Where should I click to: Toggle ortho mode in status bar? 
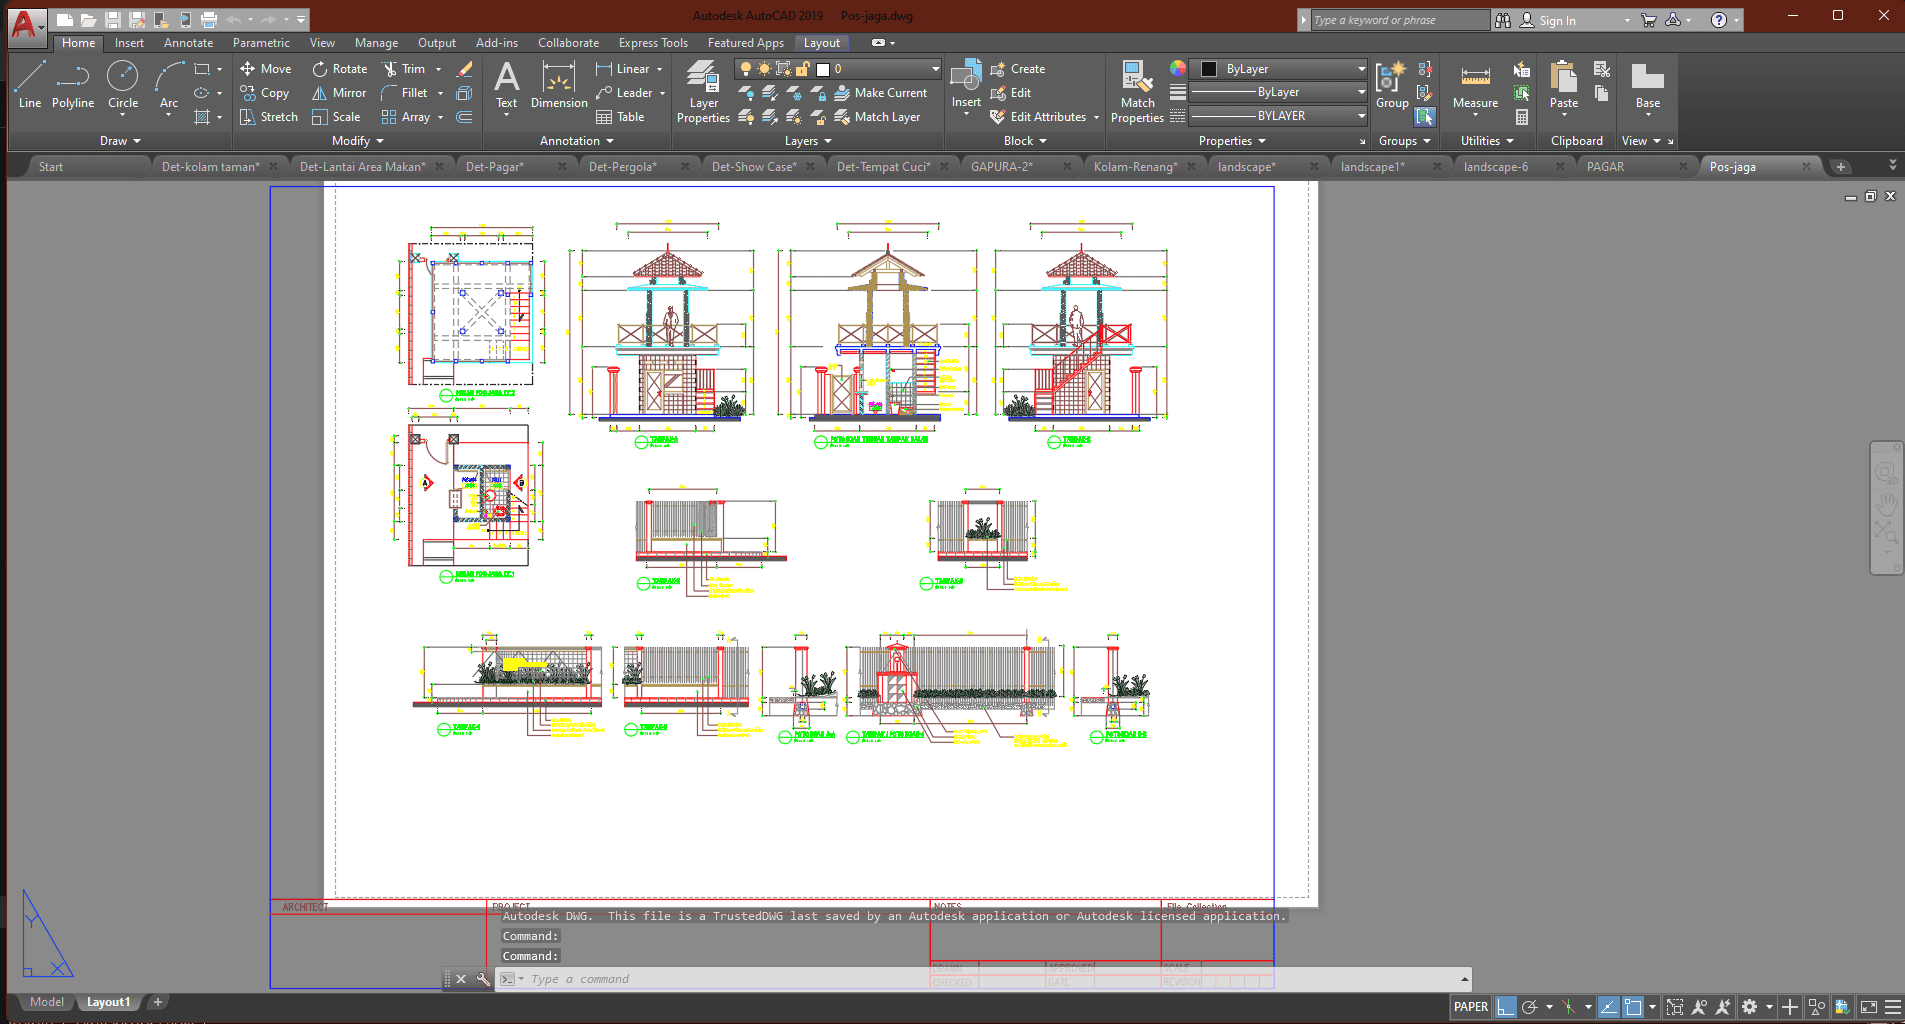coord(1506,1007)
